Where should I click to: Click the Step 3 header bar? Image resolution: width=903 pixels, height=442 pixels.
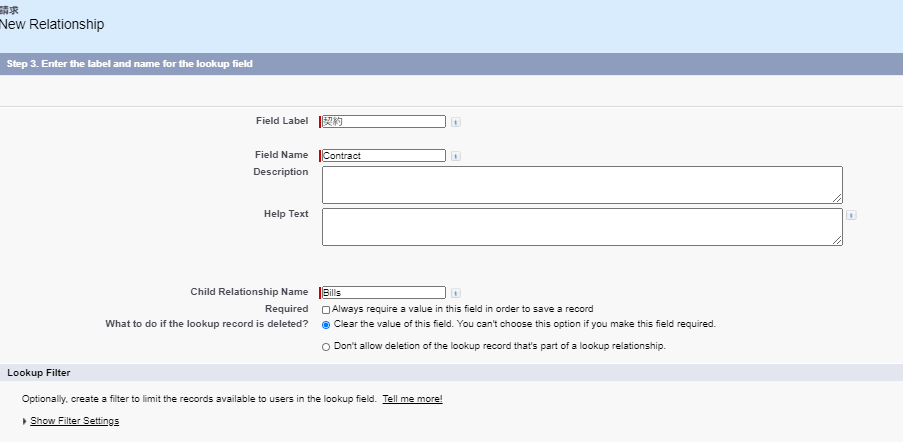130,64
